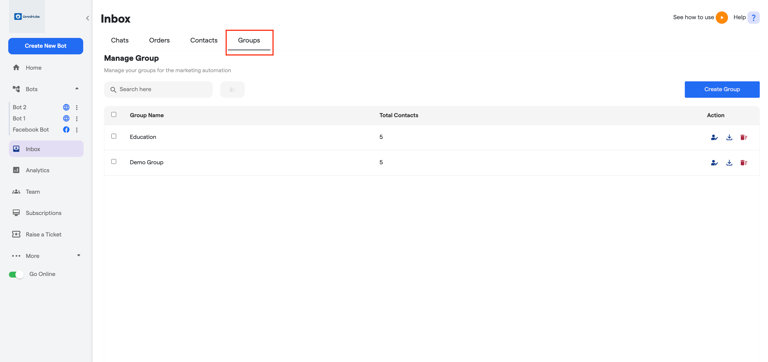Toggle the Go Online switch
Viewport: 768px width, 362px height.
click(16, 274)
